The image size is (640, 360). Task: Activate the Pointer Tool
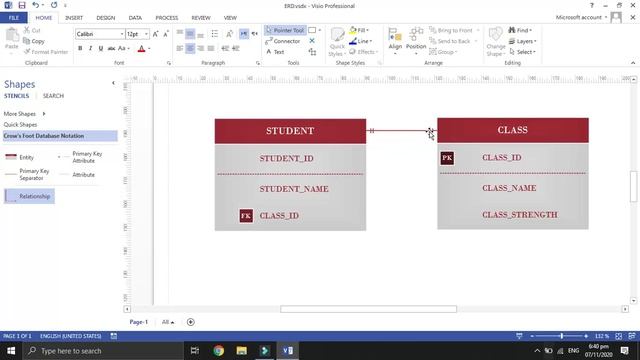coord(284,30)
